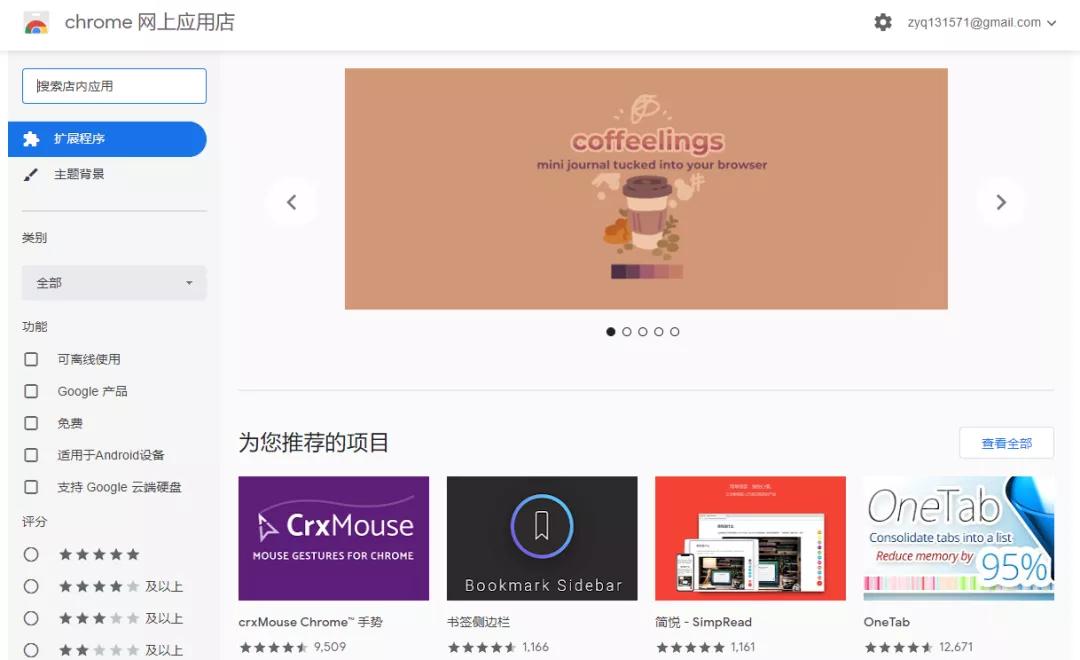Advance the carousel with the right arrow
Image resolution: width=1080 pixels, height=660 pixels.
point(1001,201)
